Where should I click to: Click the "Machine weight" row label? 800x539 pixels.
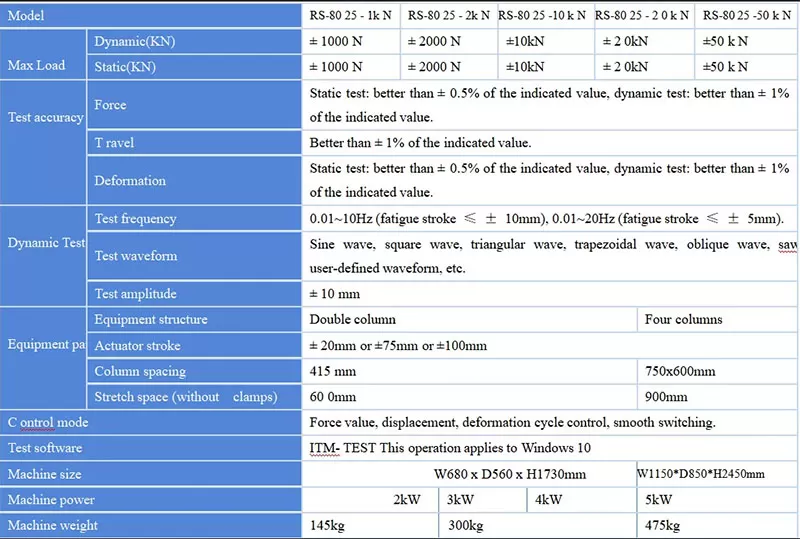pos(53,525)
